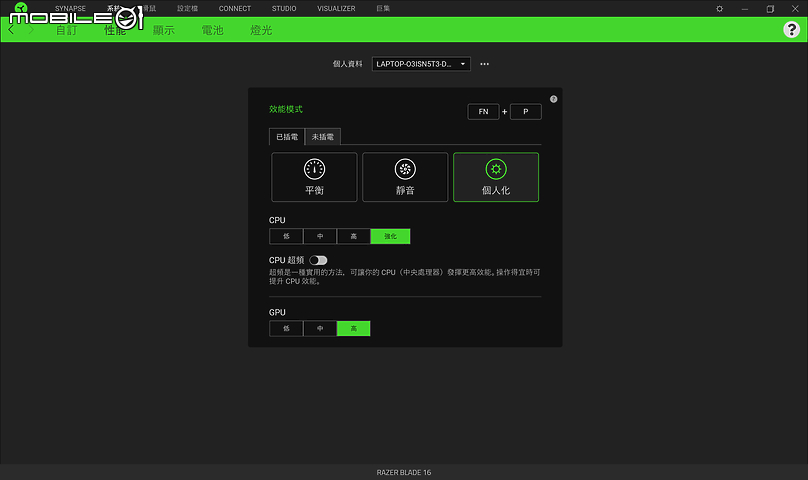The image size is (808, 480).
Task: Open the SYNAPSE top menu
Action: click(x=71, y=9)
